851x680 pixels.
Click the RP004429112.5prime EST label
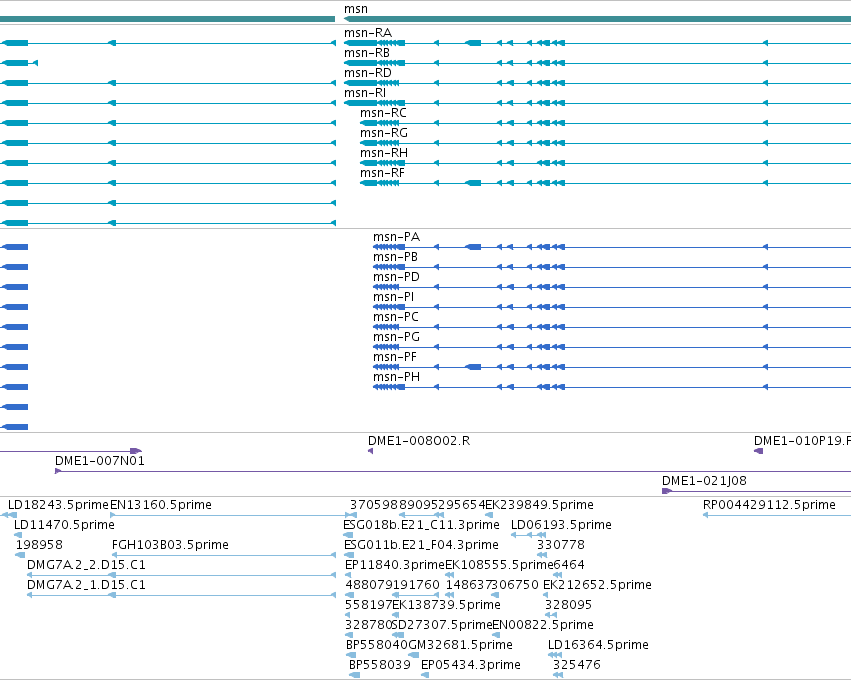click(x=769, y=505)
